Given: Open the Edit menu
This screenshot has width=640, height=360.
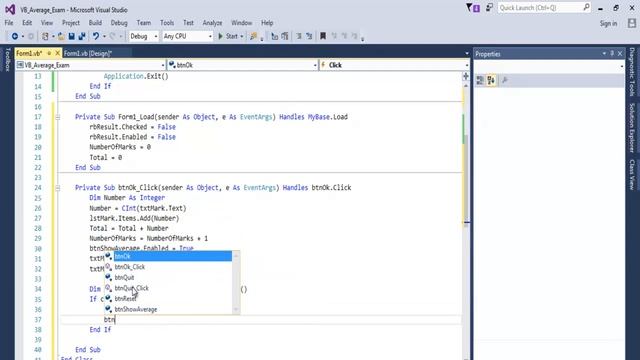Looking at the screenshot, I should pyautogui.click(x=27, y=23).
